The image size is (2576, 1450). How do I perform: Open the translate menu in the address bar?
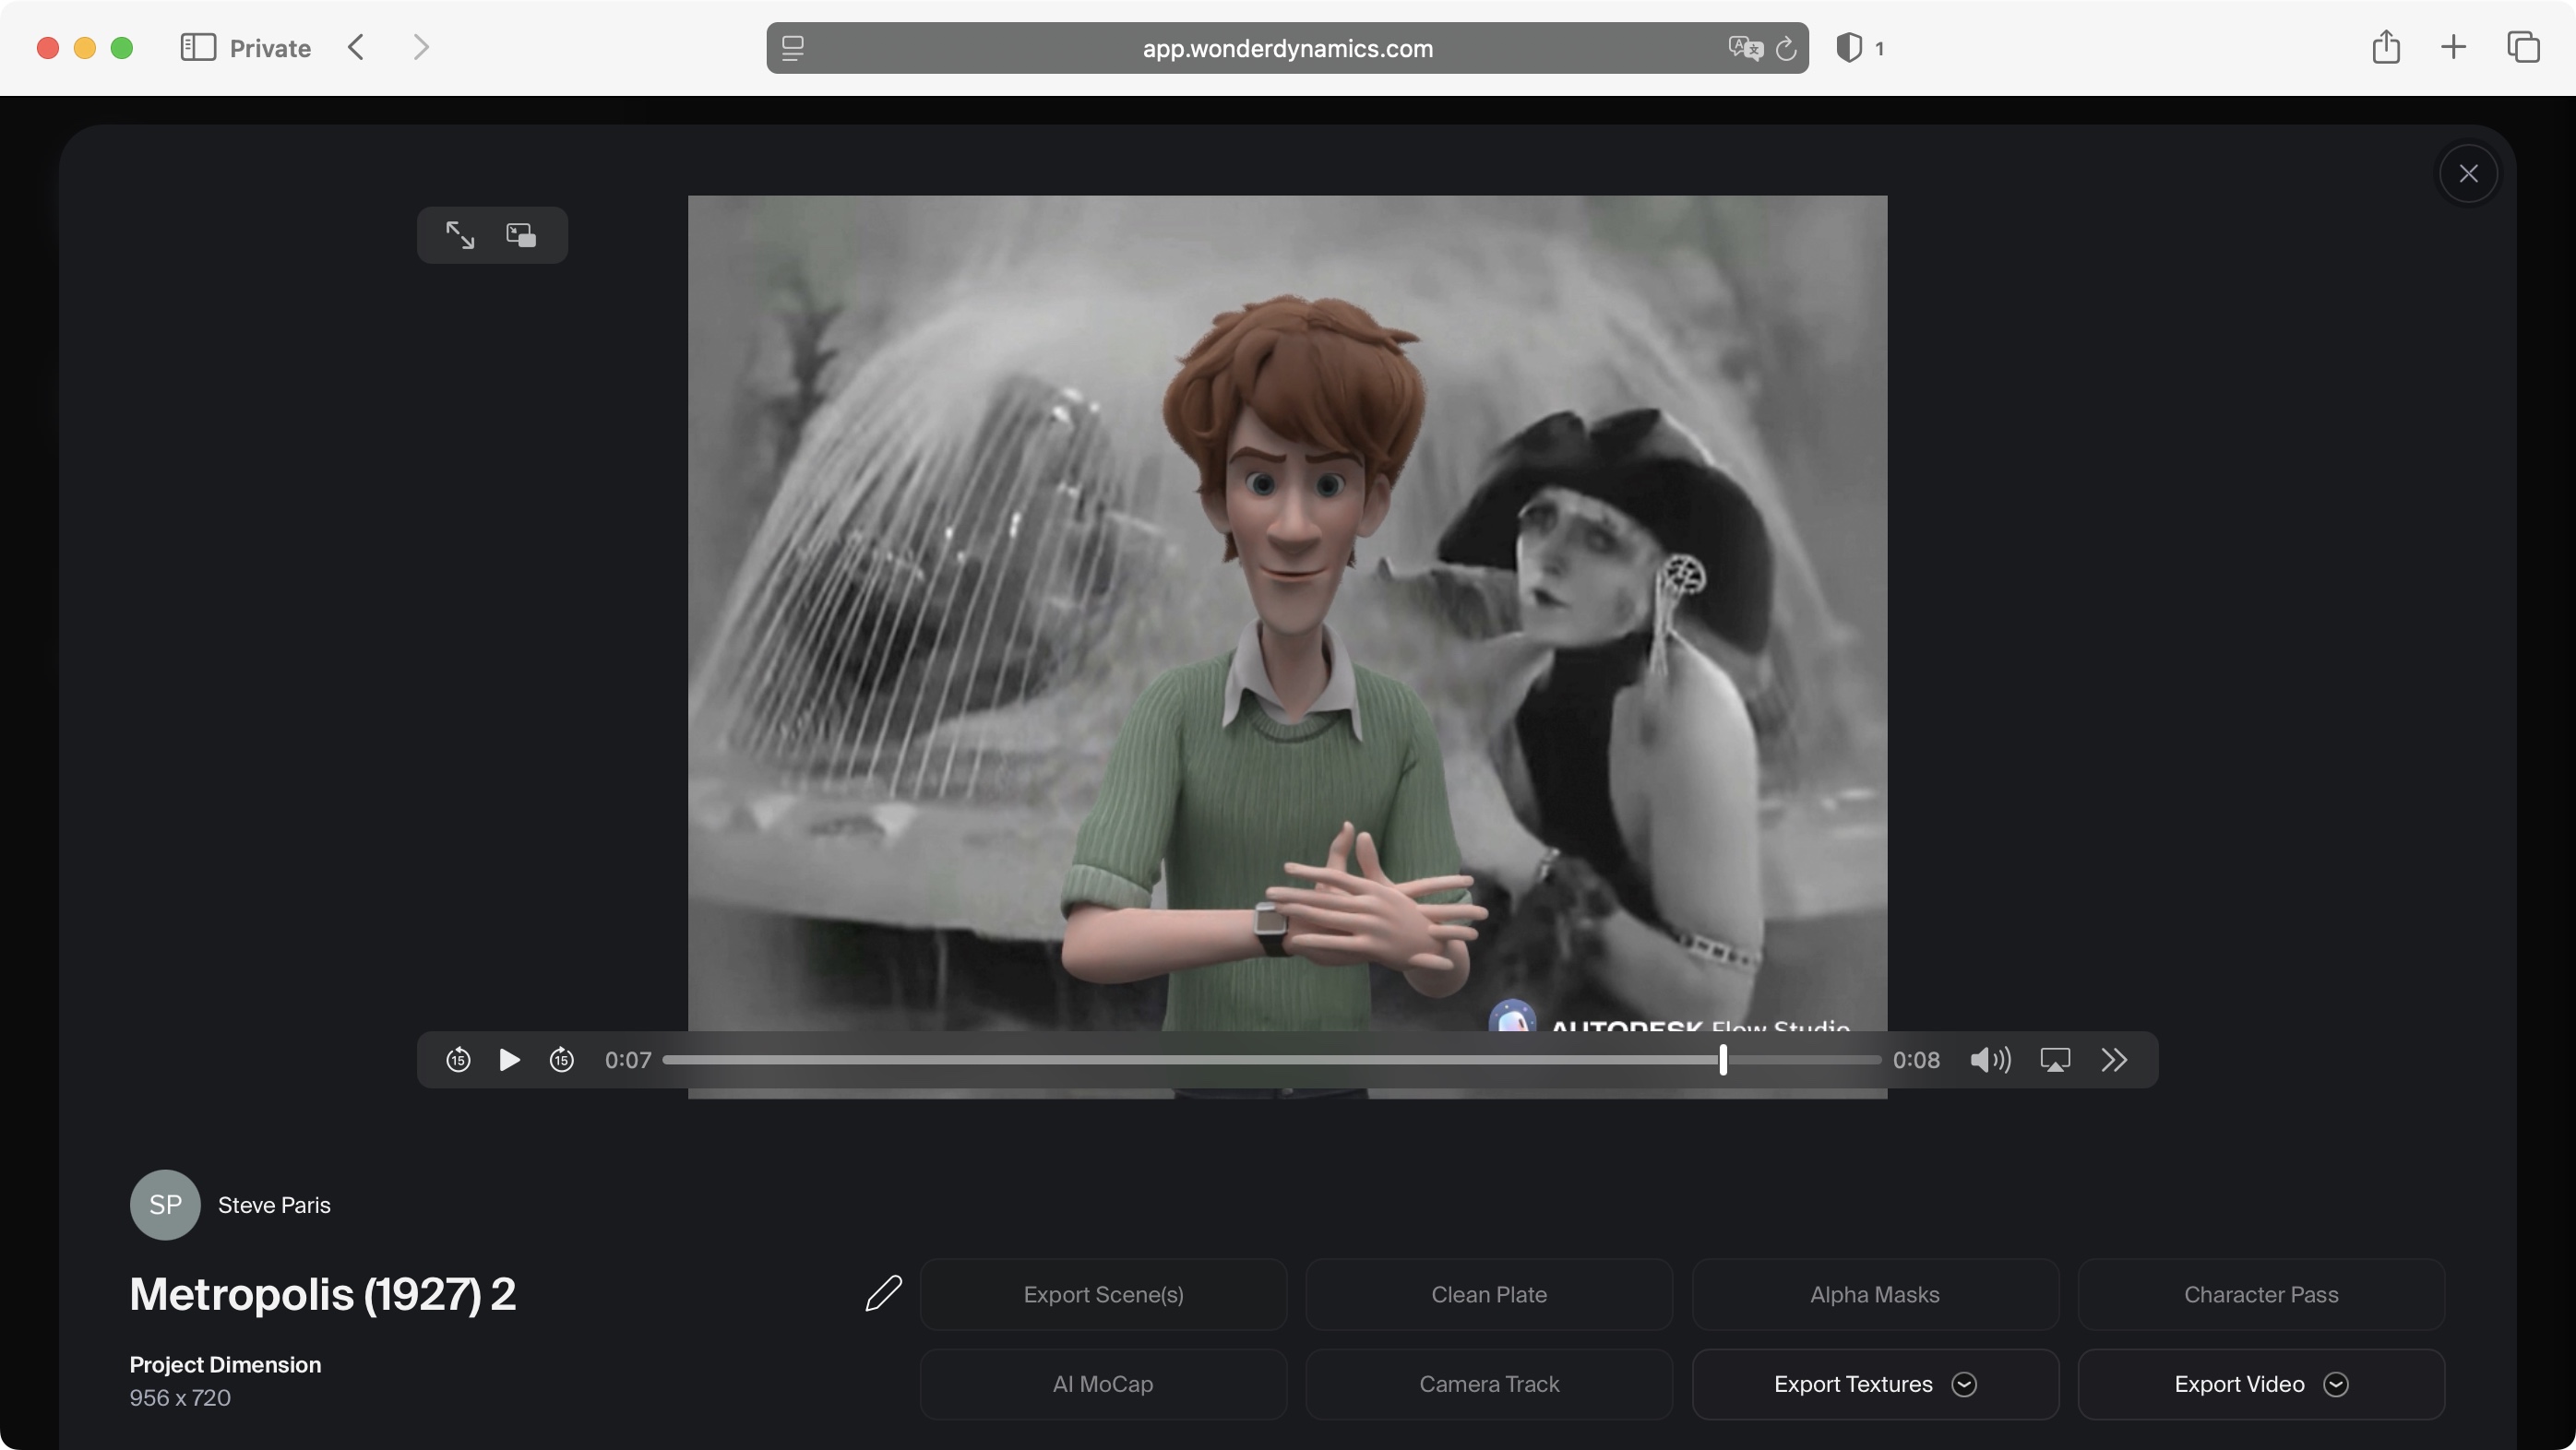(x=1744, y=47)
